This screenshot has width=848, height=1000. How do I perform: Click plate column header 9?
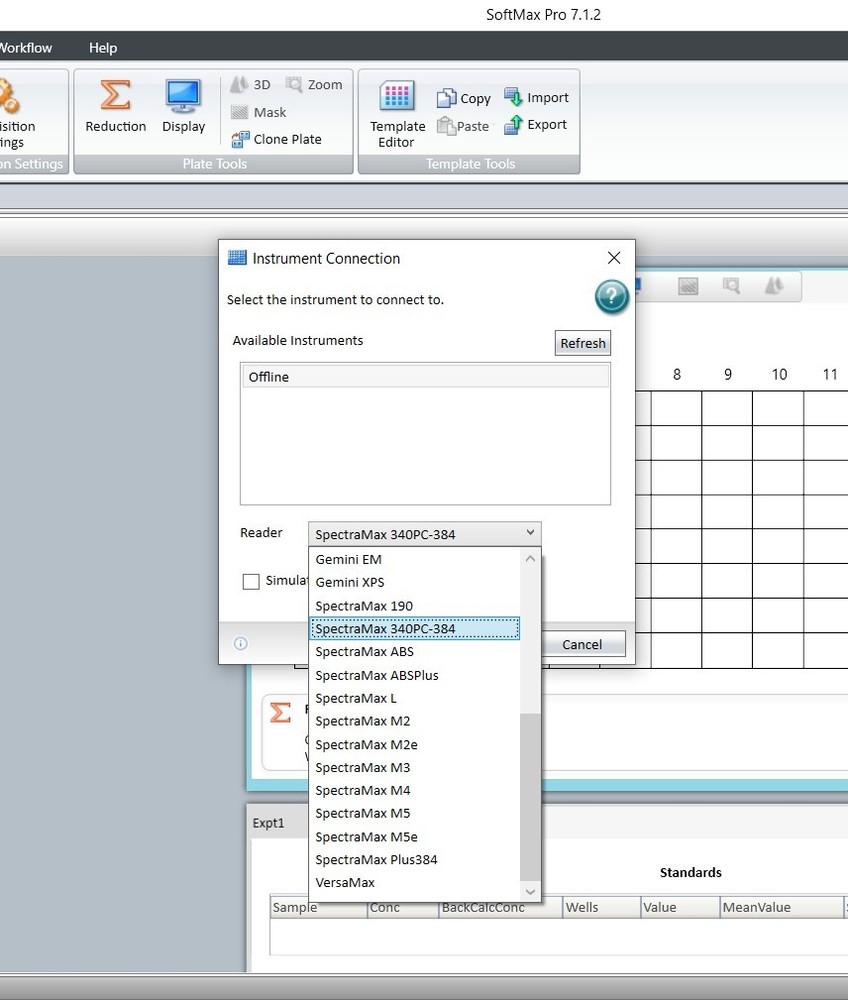727,374
